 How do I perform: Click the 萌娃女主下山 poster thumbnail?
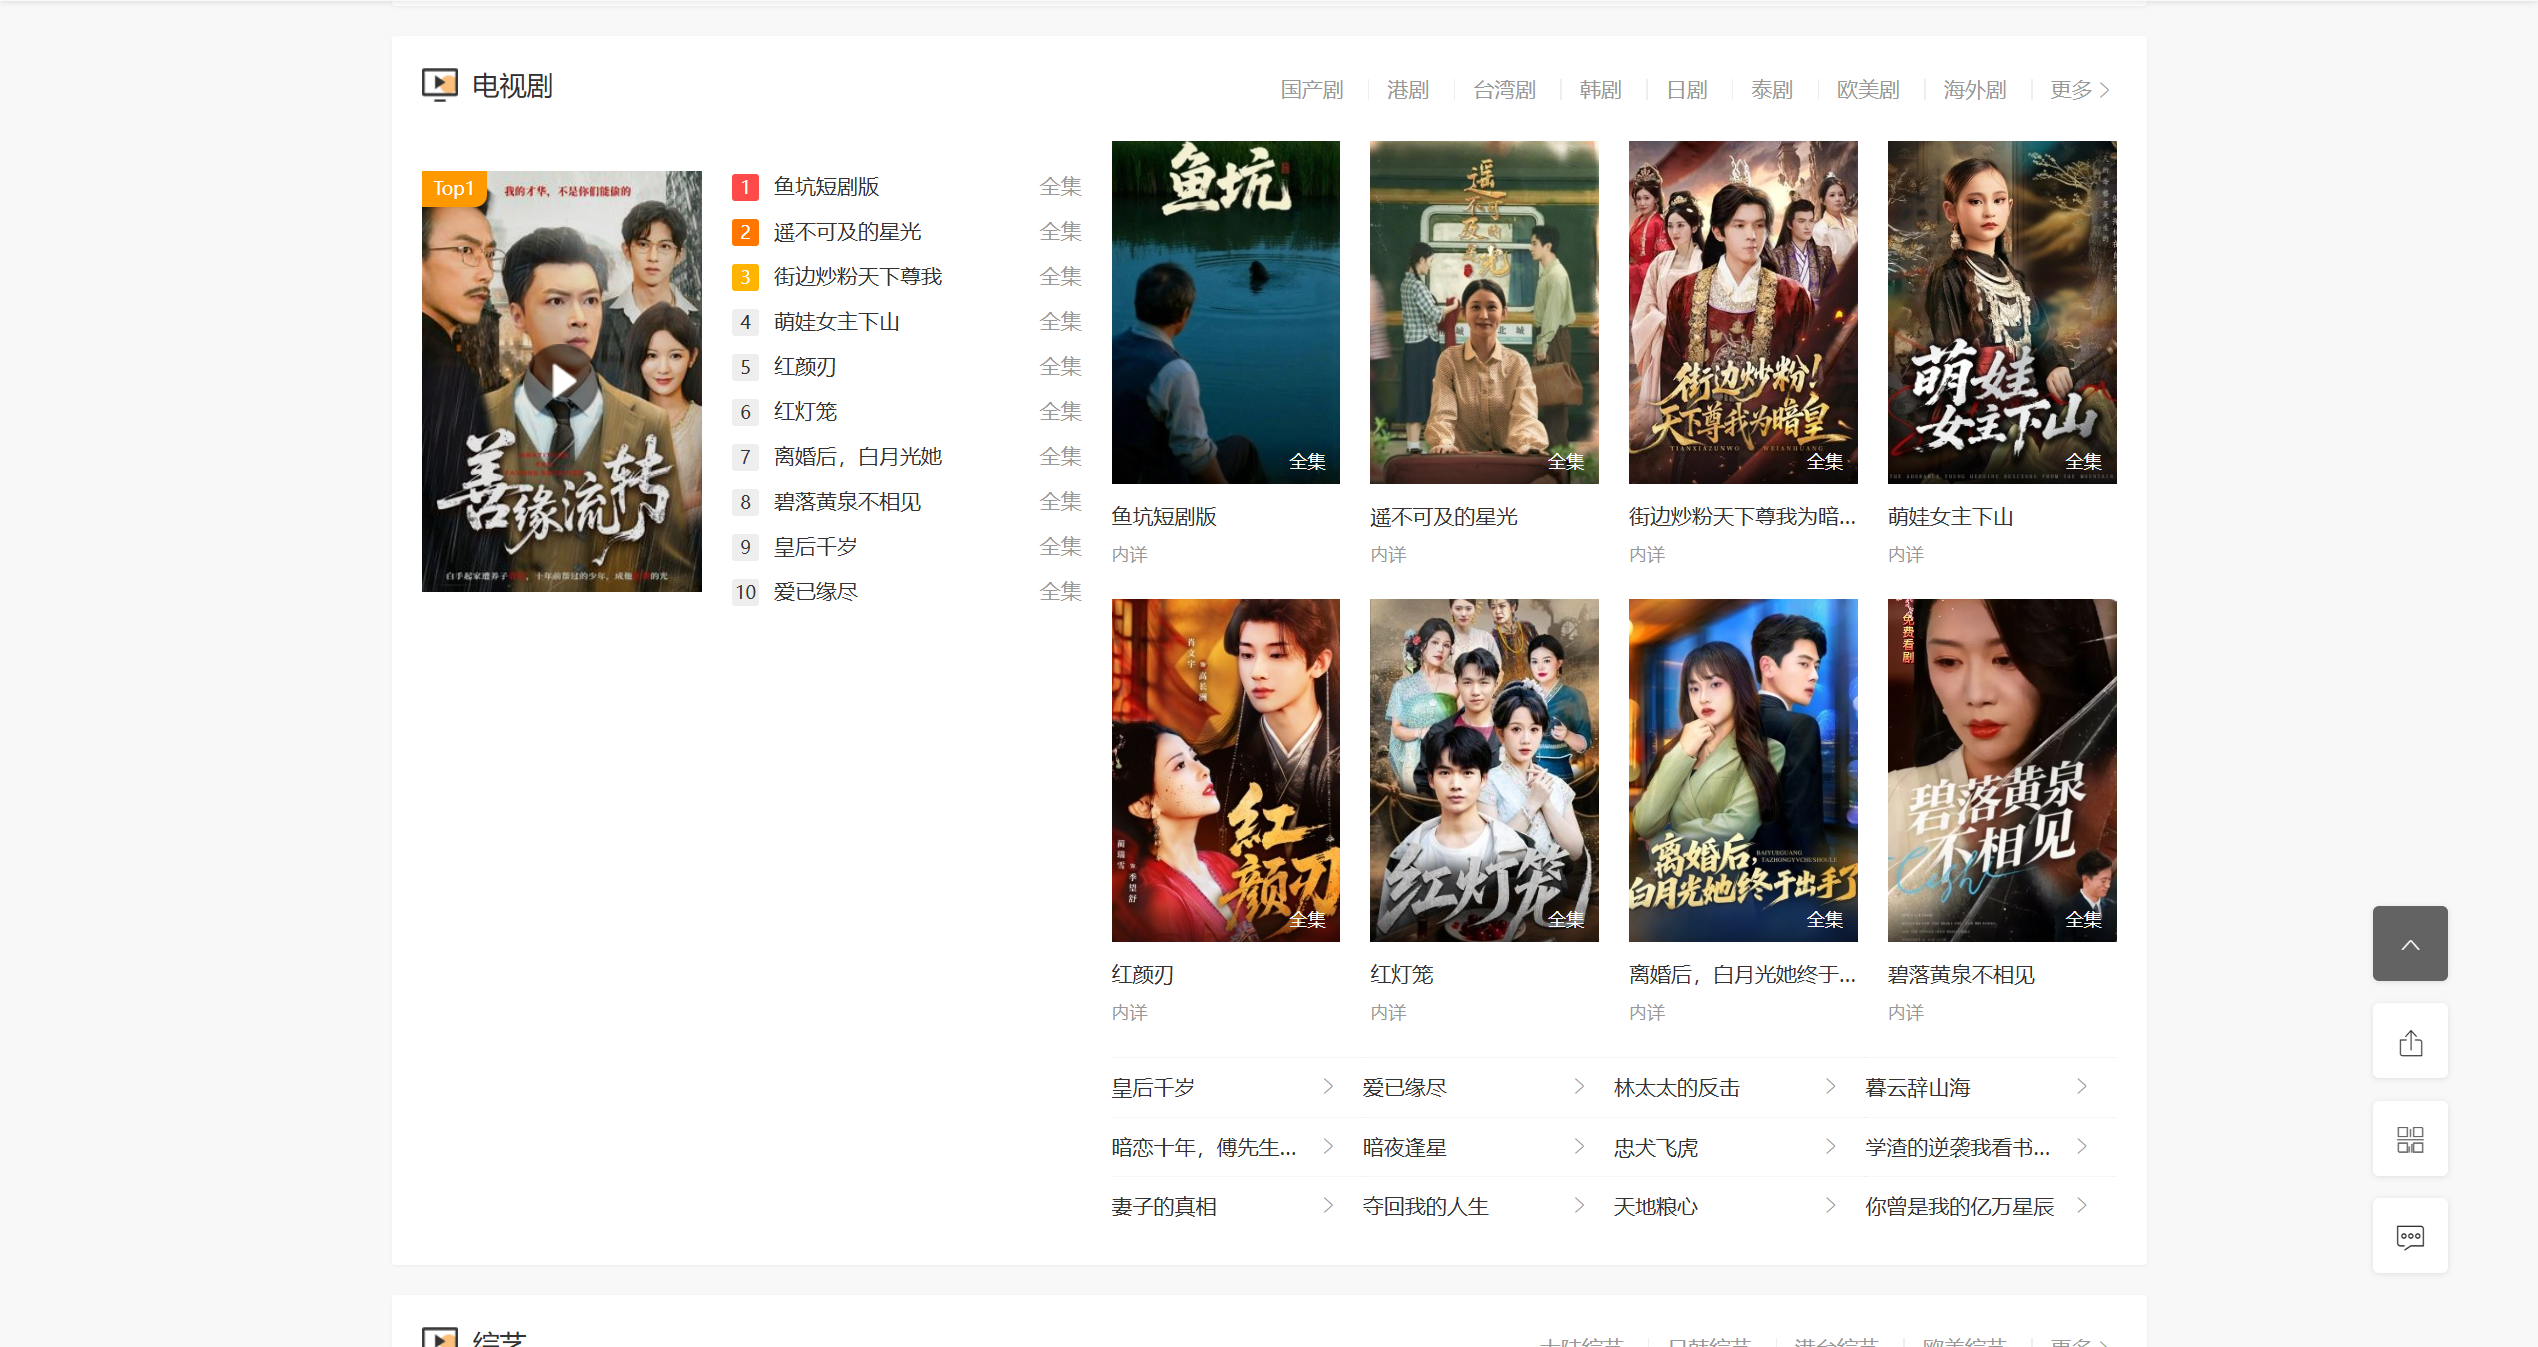click(x=2001, y=312)
